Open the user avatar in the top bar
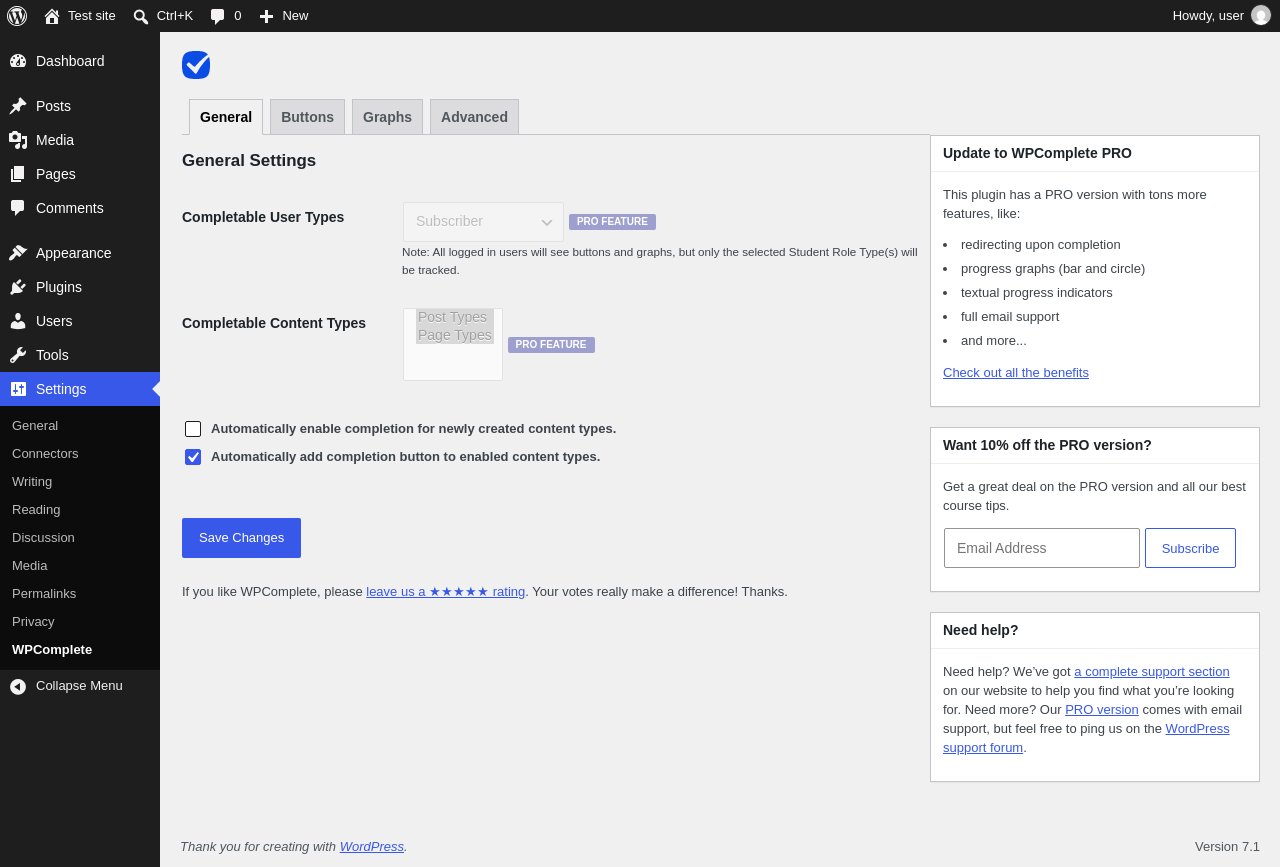This screenshot has height=867, width=1280. click(1261, 16)
